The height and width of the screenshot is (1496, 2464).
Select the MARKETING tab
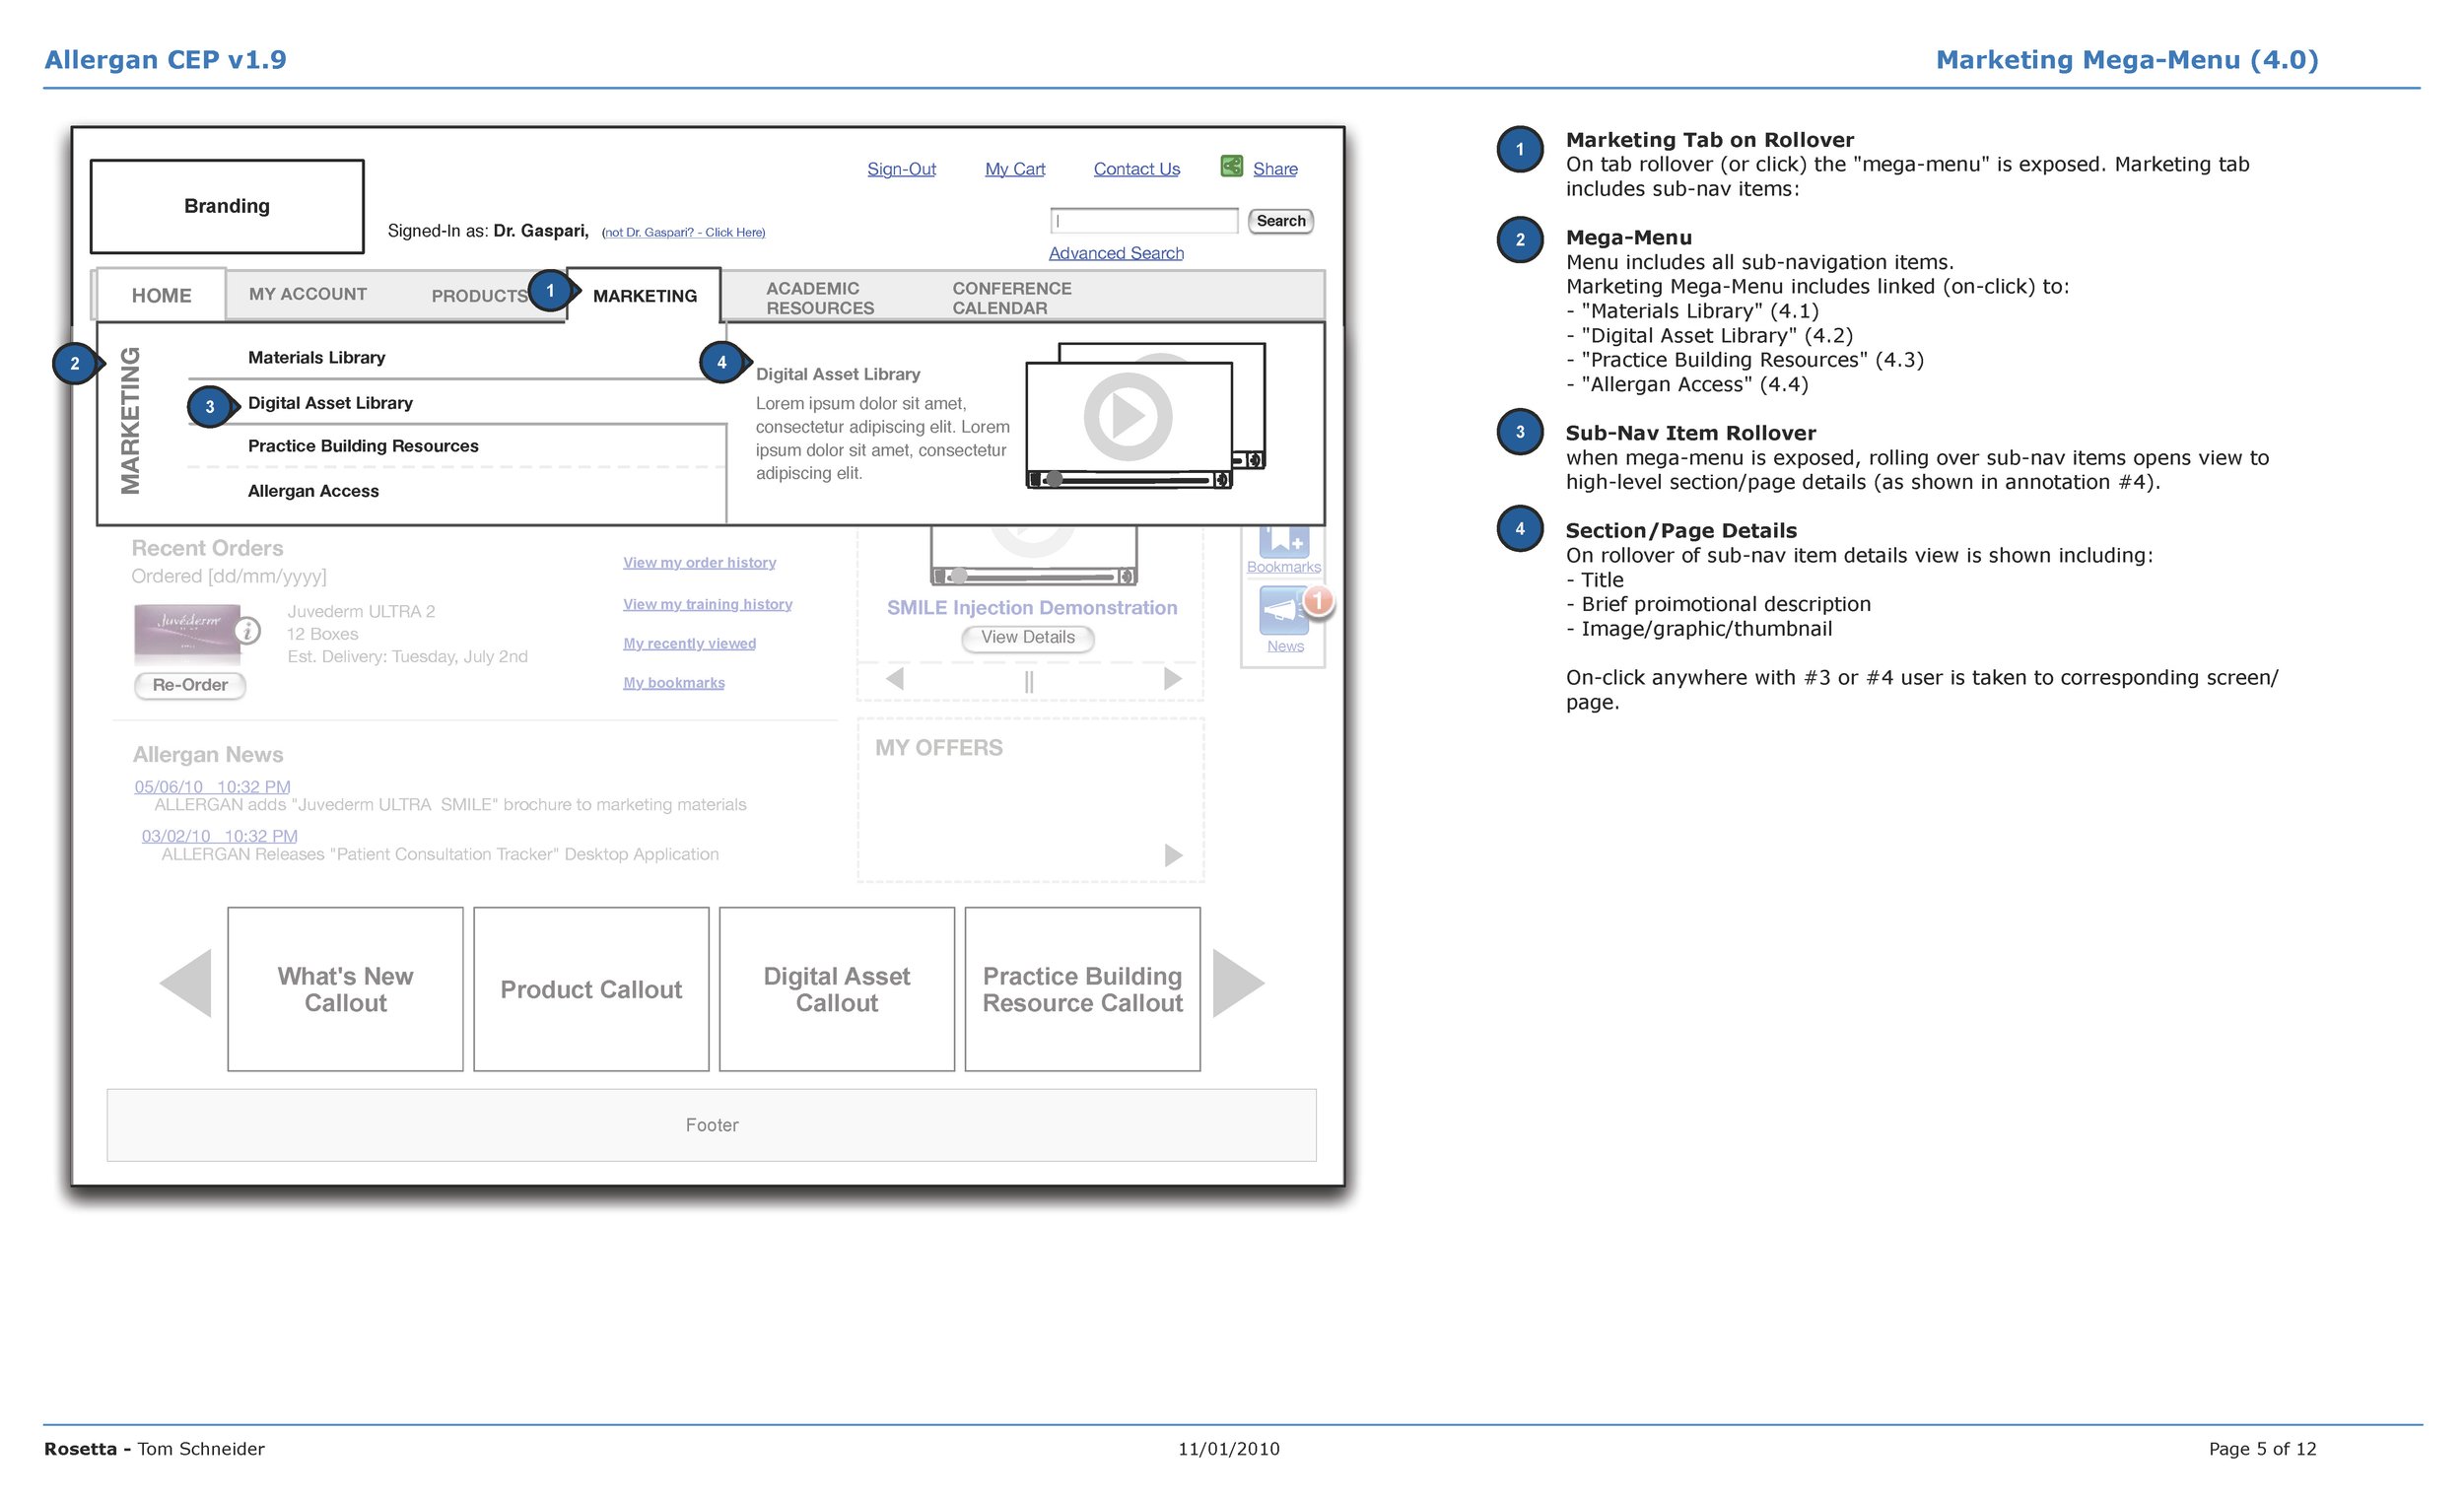[x=644, y=295]
